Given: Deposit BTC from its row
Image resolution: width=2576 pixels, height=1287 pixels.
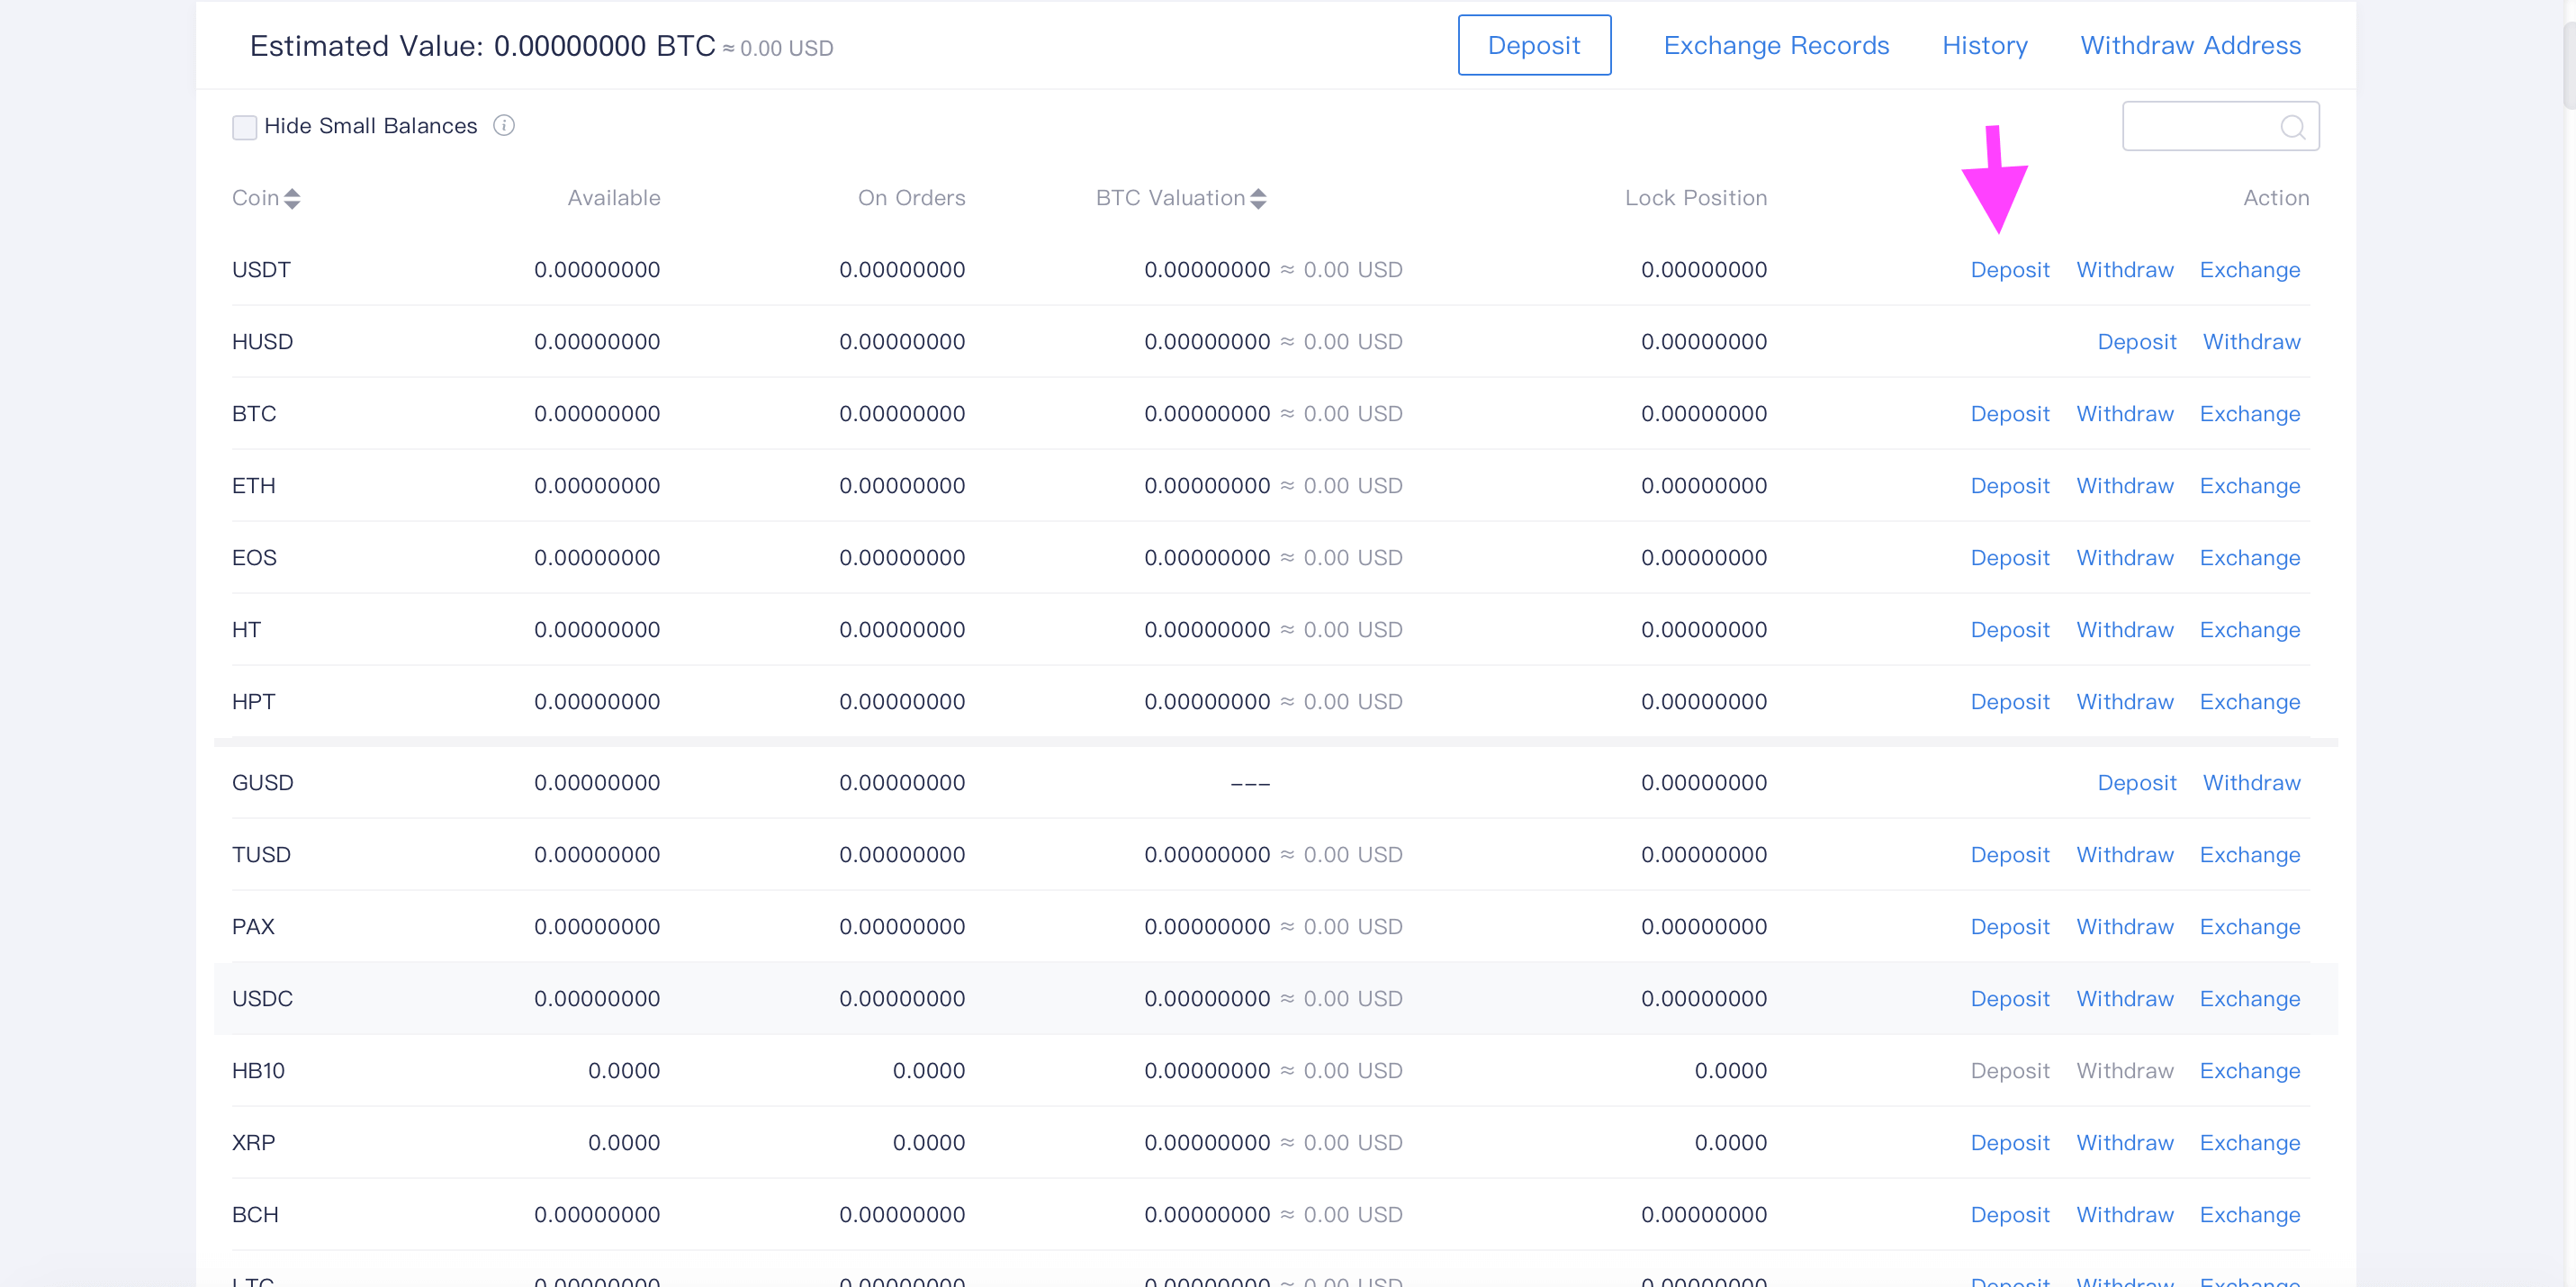Looking at the screenshot, I should tap(2009, 414).
